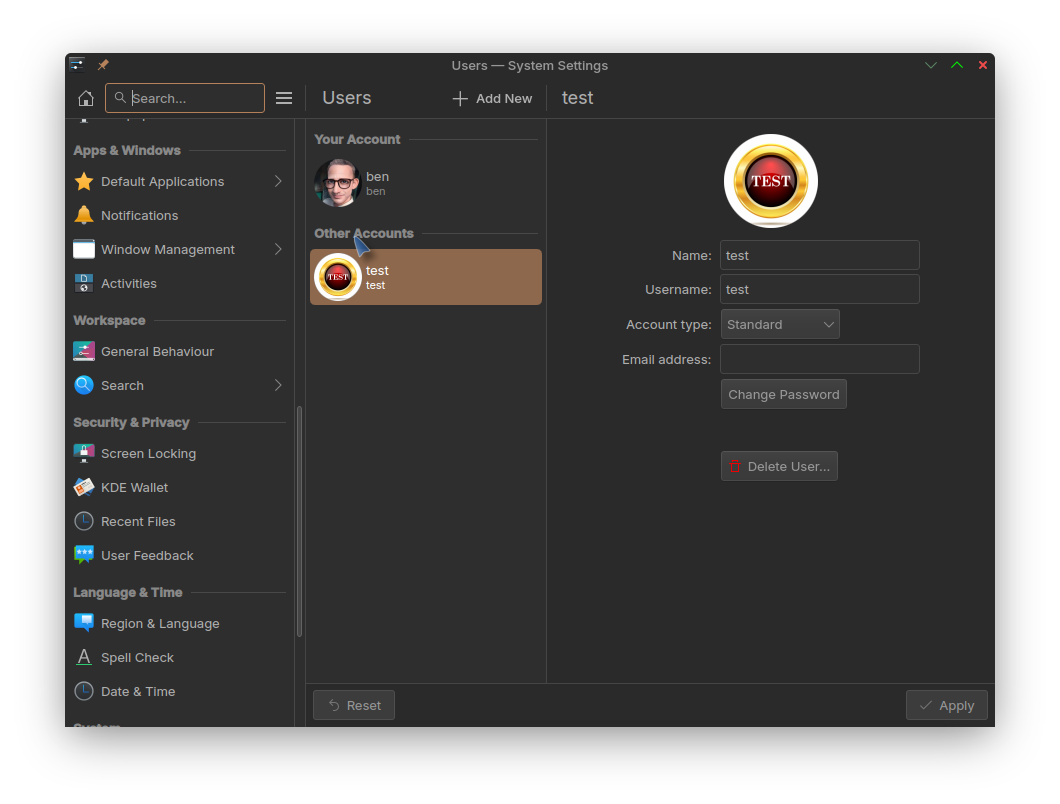Screen dimensions: 1060x804
Task: Click into the Email address field
Action: click(819, 359)
